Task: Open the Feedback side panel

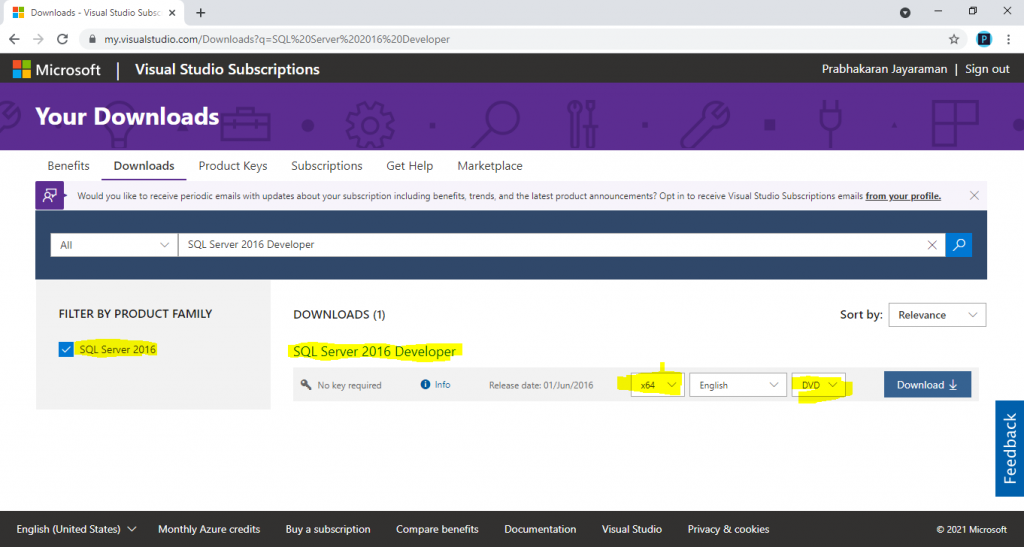Action: click(1010, 448)
